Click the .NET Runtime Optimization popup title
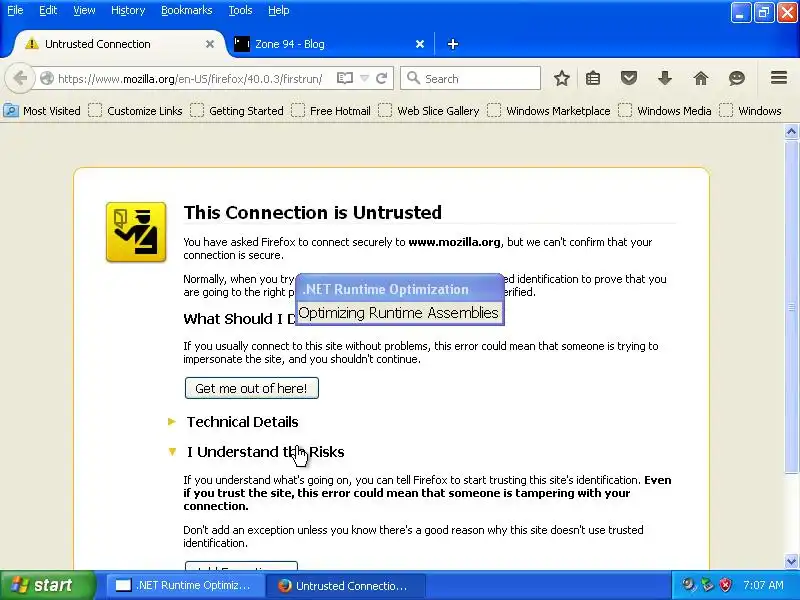The width and height of the screenshot is (800, 600). click(x=385, y=289)
